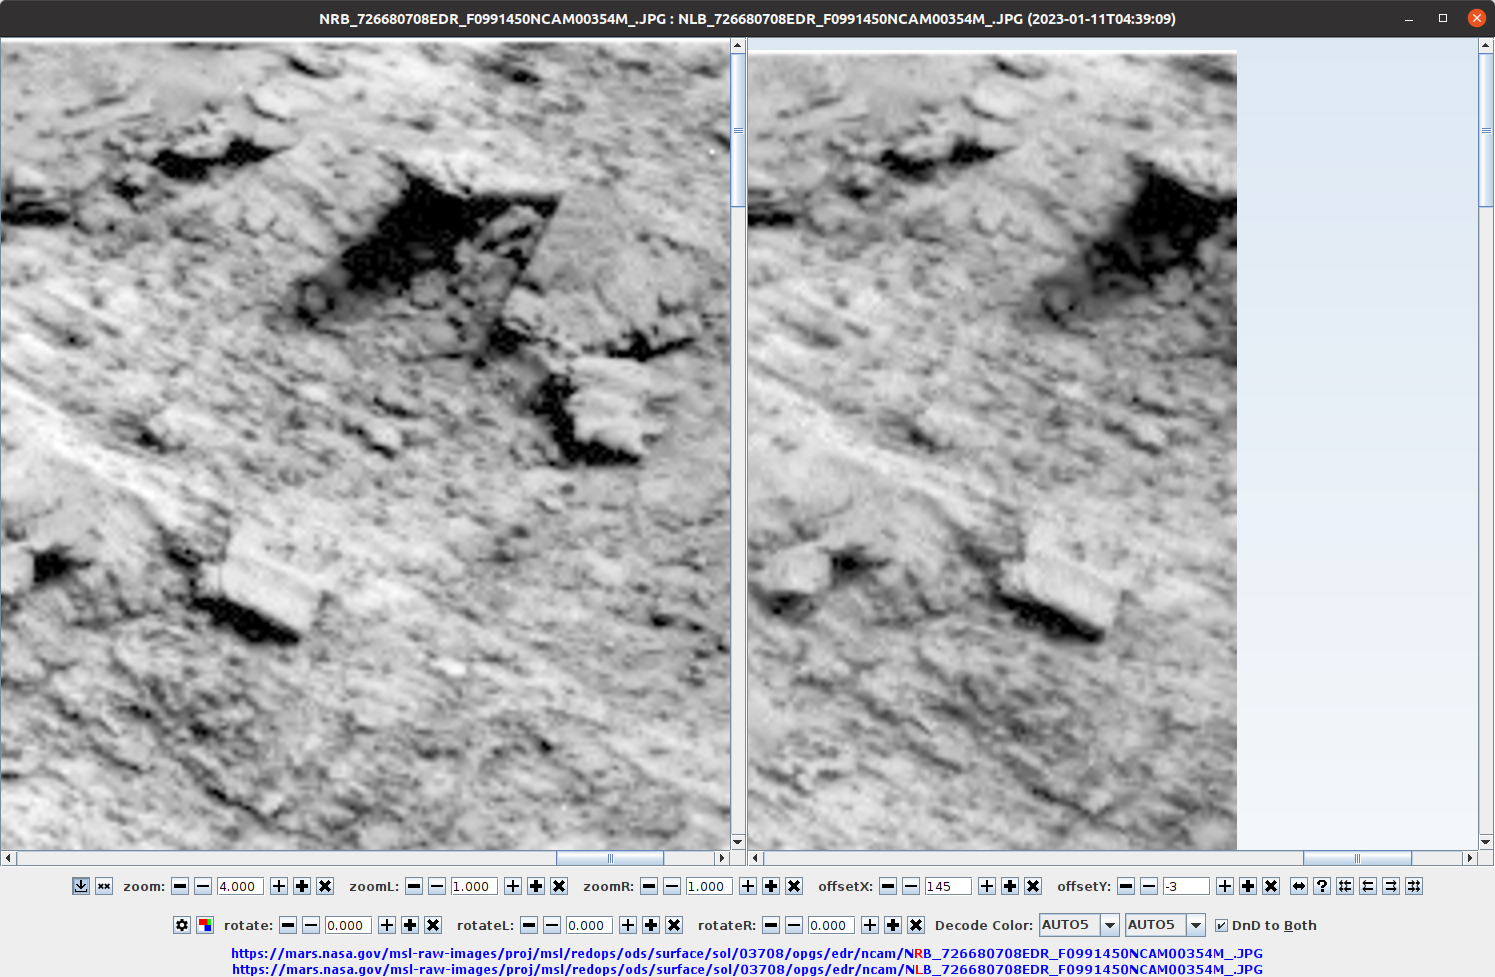Click left pane vertical scrollbar thumb
Screen dimensions: 1495x977
pyautogui.click(x=738, y=130)
